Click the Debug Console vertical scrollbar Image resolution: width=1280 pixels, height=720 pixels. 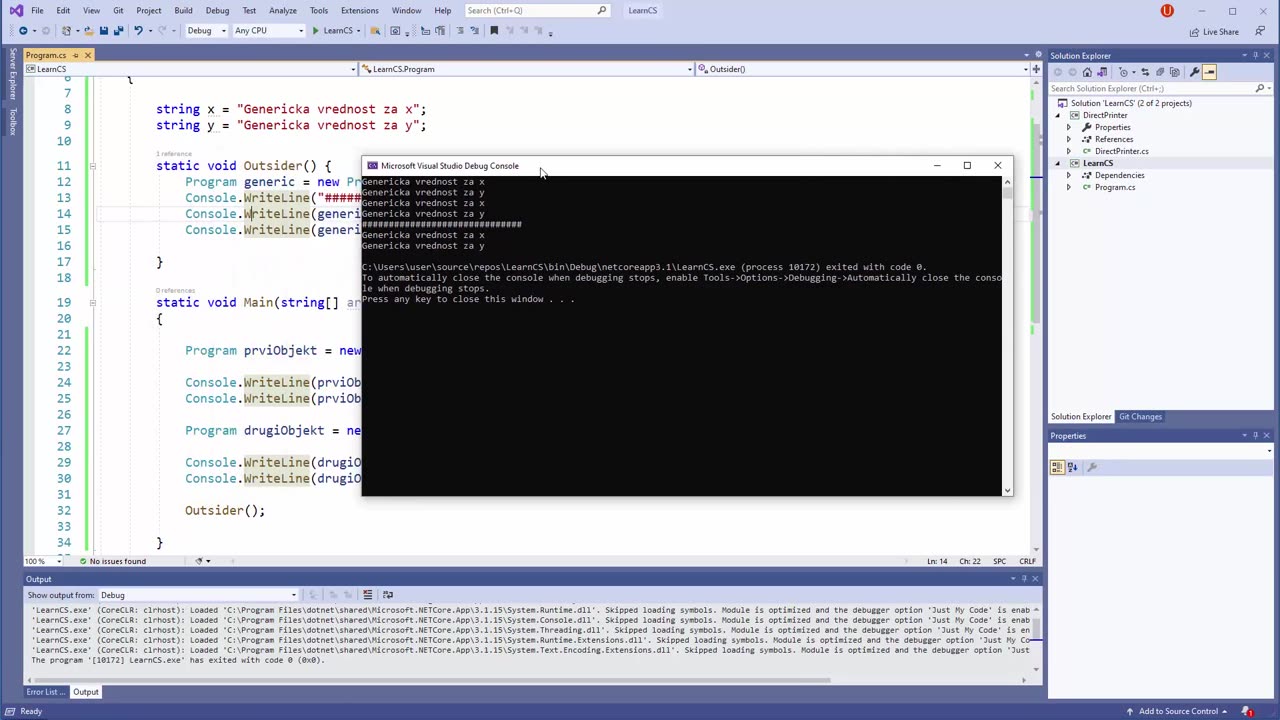(x=1007, y=336)
